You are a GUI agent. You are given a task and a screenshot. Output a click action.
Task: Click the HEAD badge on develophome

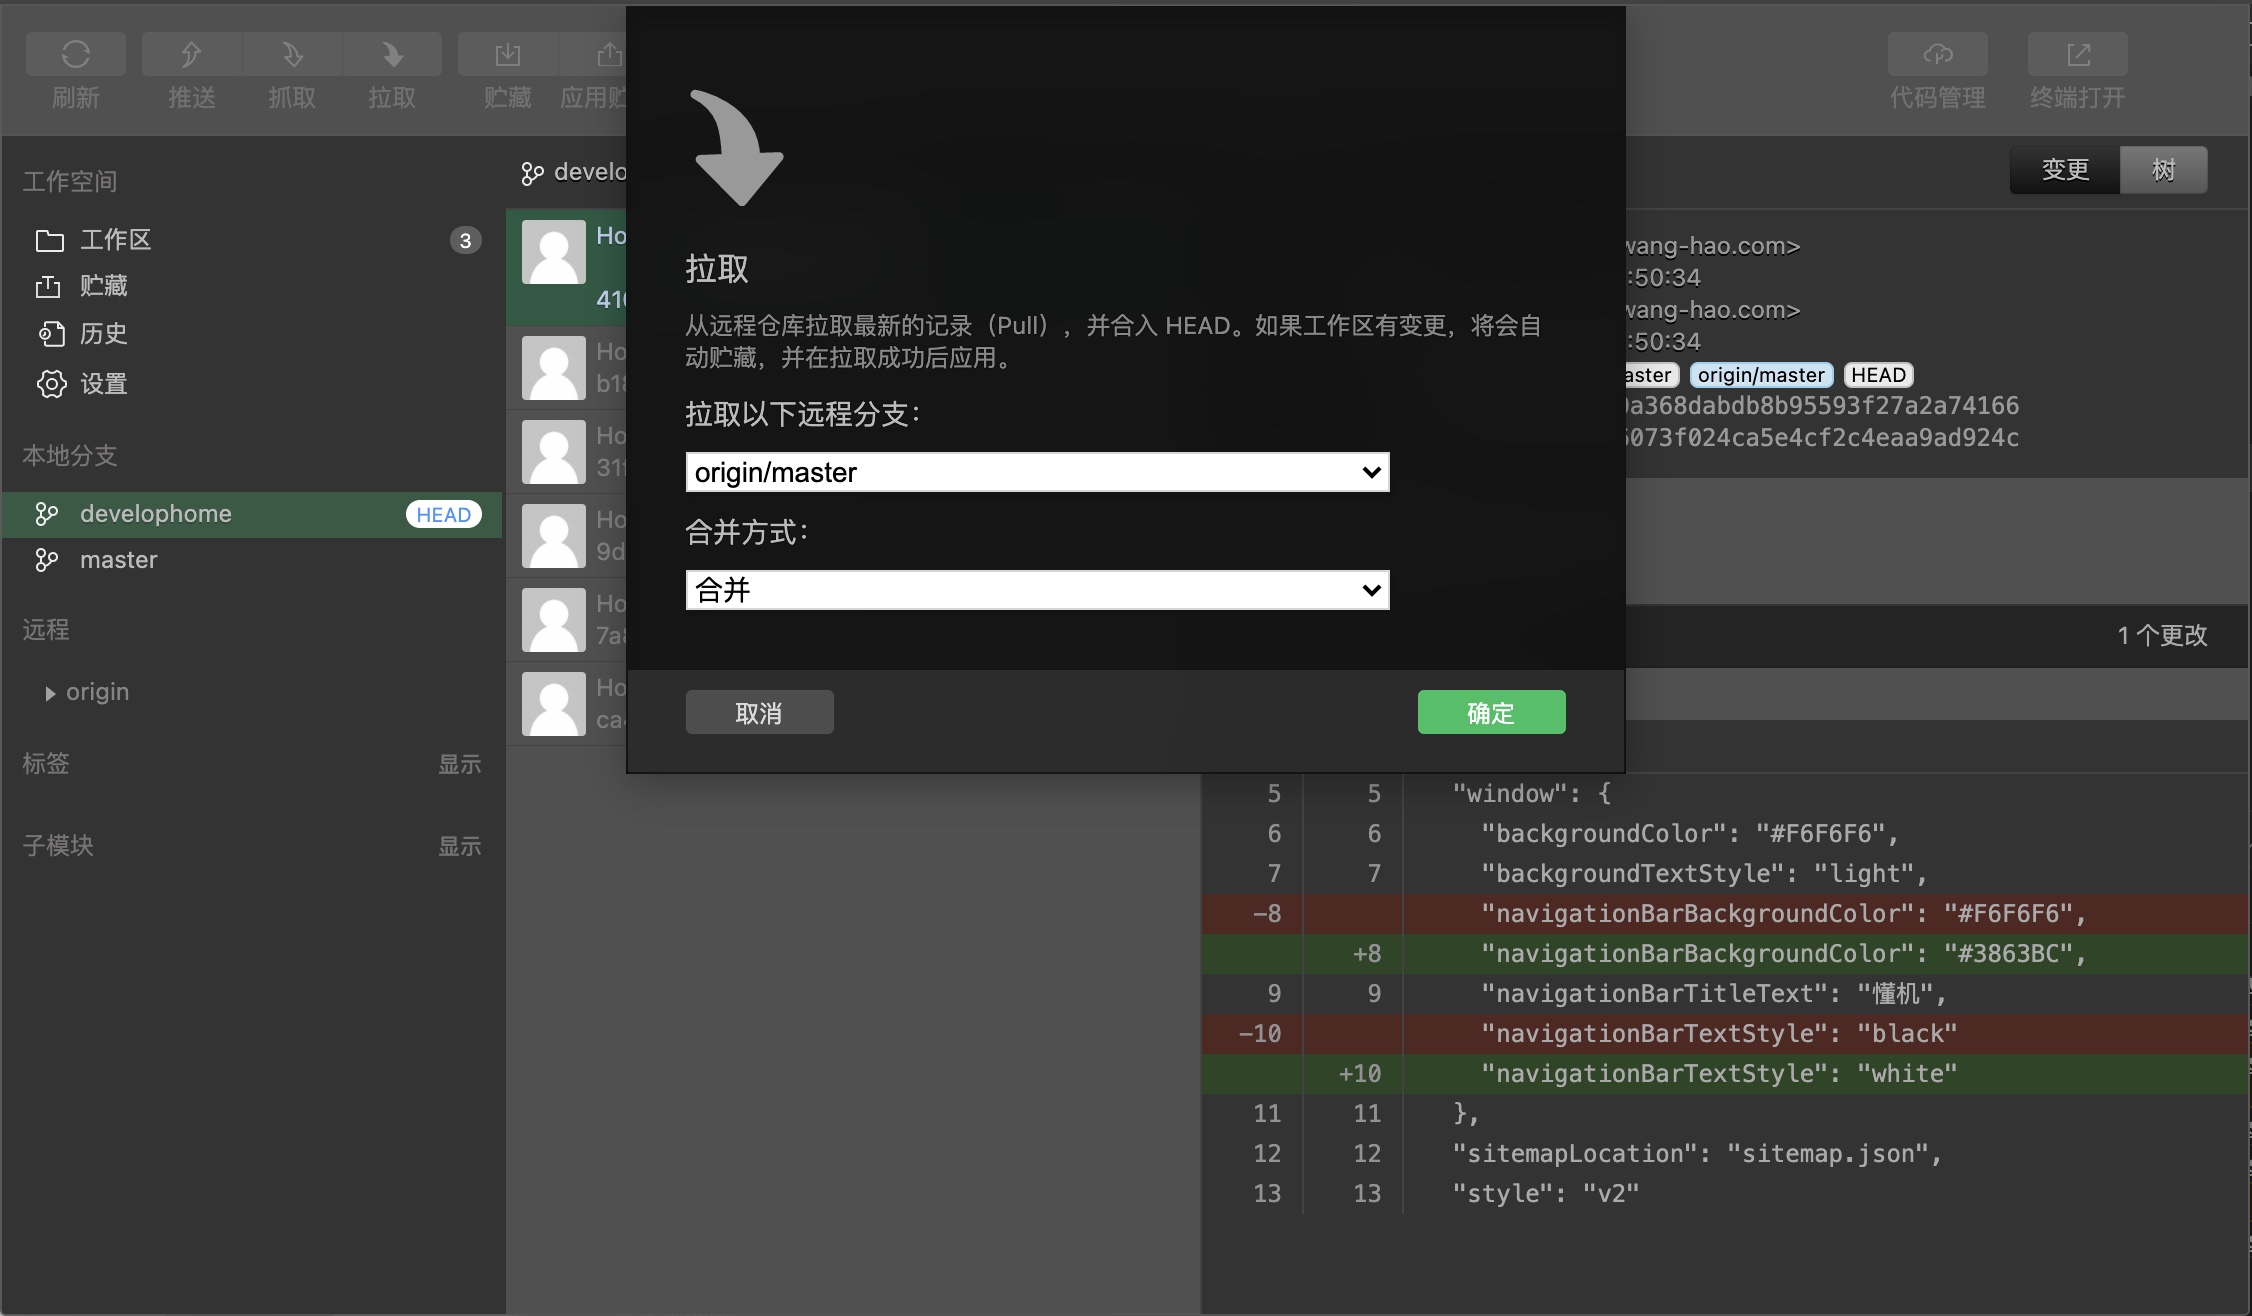click(443, 514)
